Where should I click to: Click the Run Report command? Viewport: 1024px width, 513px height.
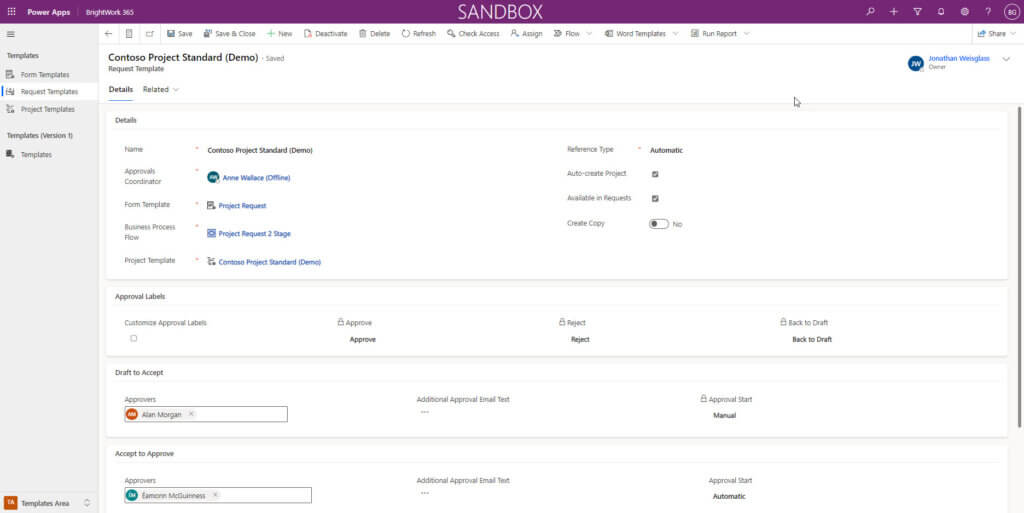pyautogui.click(x=714, y=34)
